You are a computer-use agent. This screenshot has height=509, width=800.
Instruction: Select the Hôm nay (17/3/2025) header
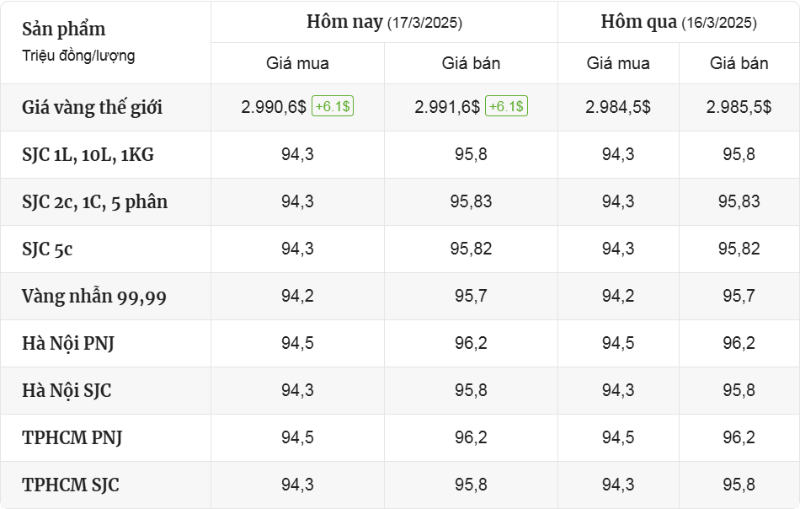pos(384,22)
